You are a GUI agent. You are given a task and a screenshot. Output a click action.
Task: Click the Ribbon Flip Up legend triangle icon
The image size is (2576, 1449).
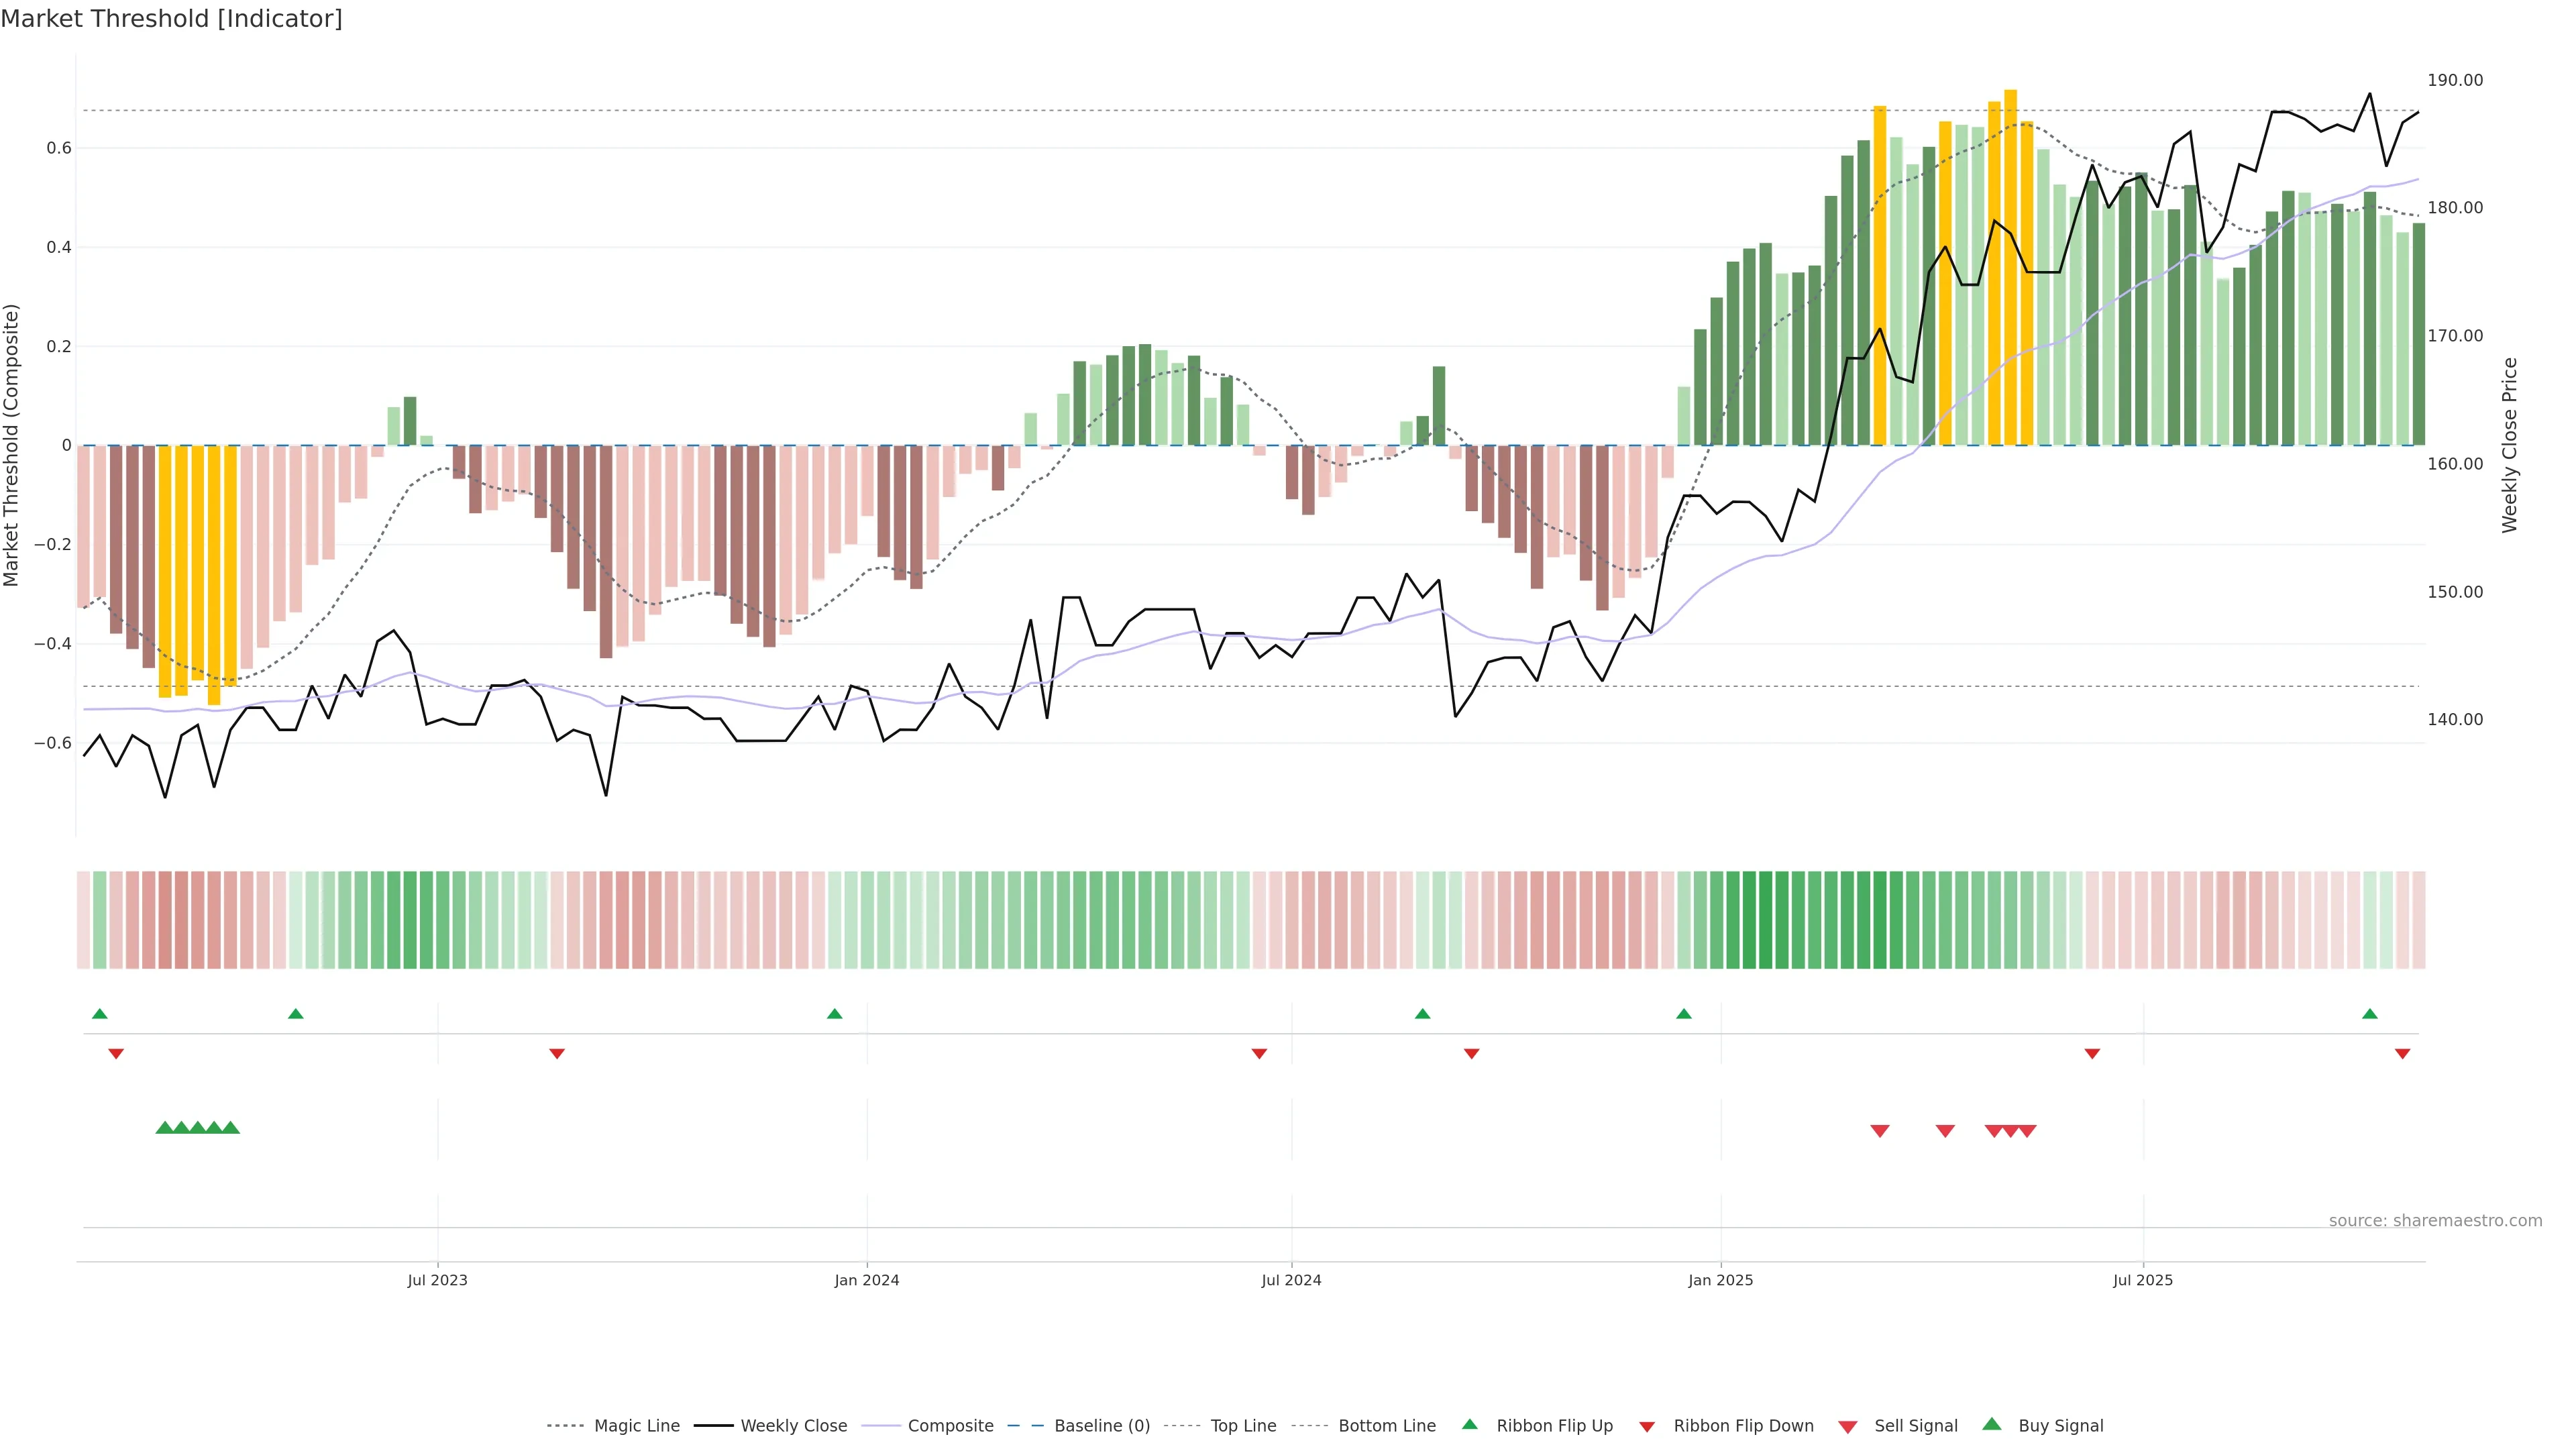[1469, 1424]
